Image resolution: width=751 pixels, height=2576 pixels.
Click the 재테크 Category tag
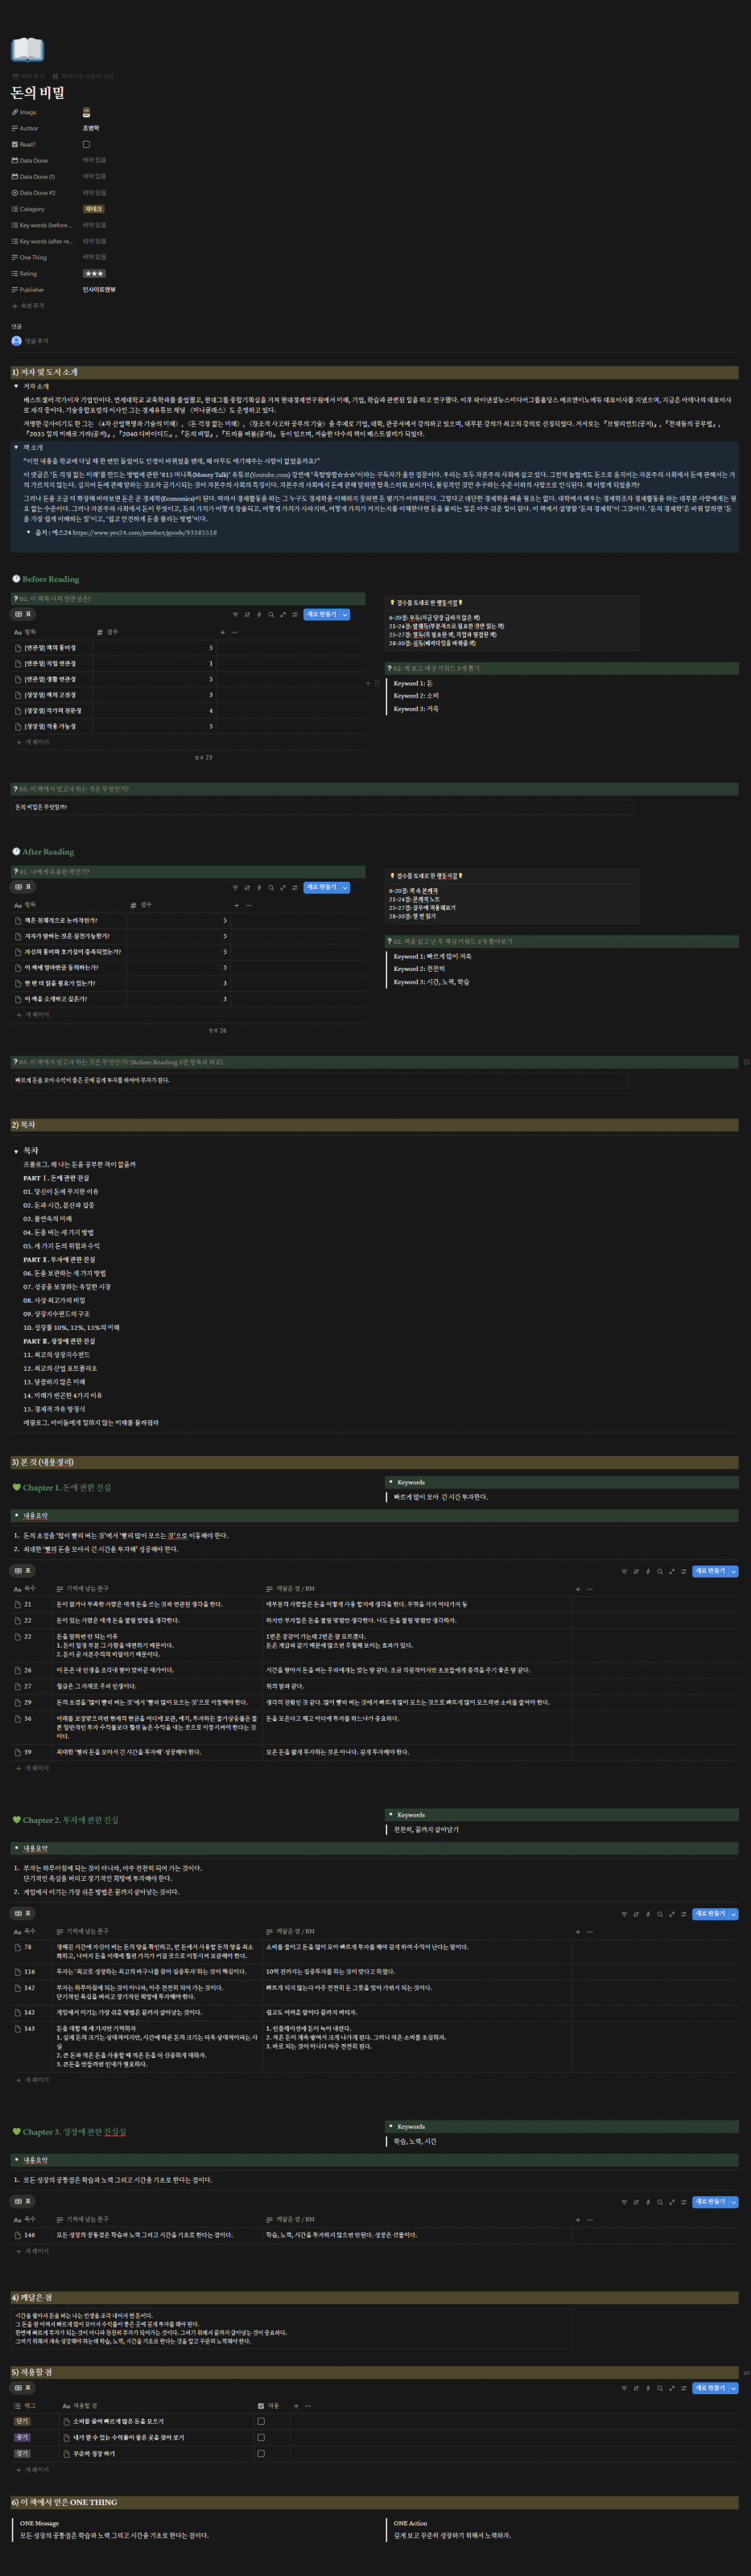93,209
